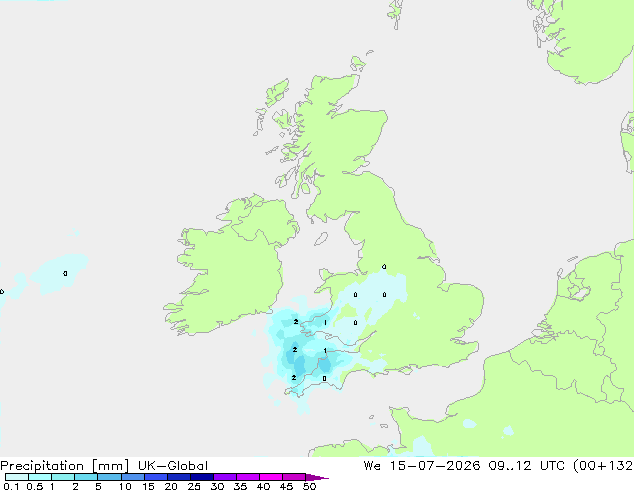The width and height of the screenshot is (634, 490).
Task: Select the 2–5 mm legend swatch
Action: [86, 477]
